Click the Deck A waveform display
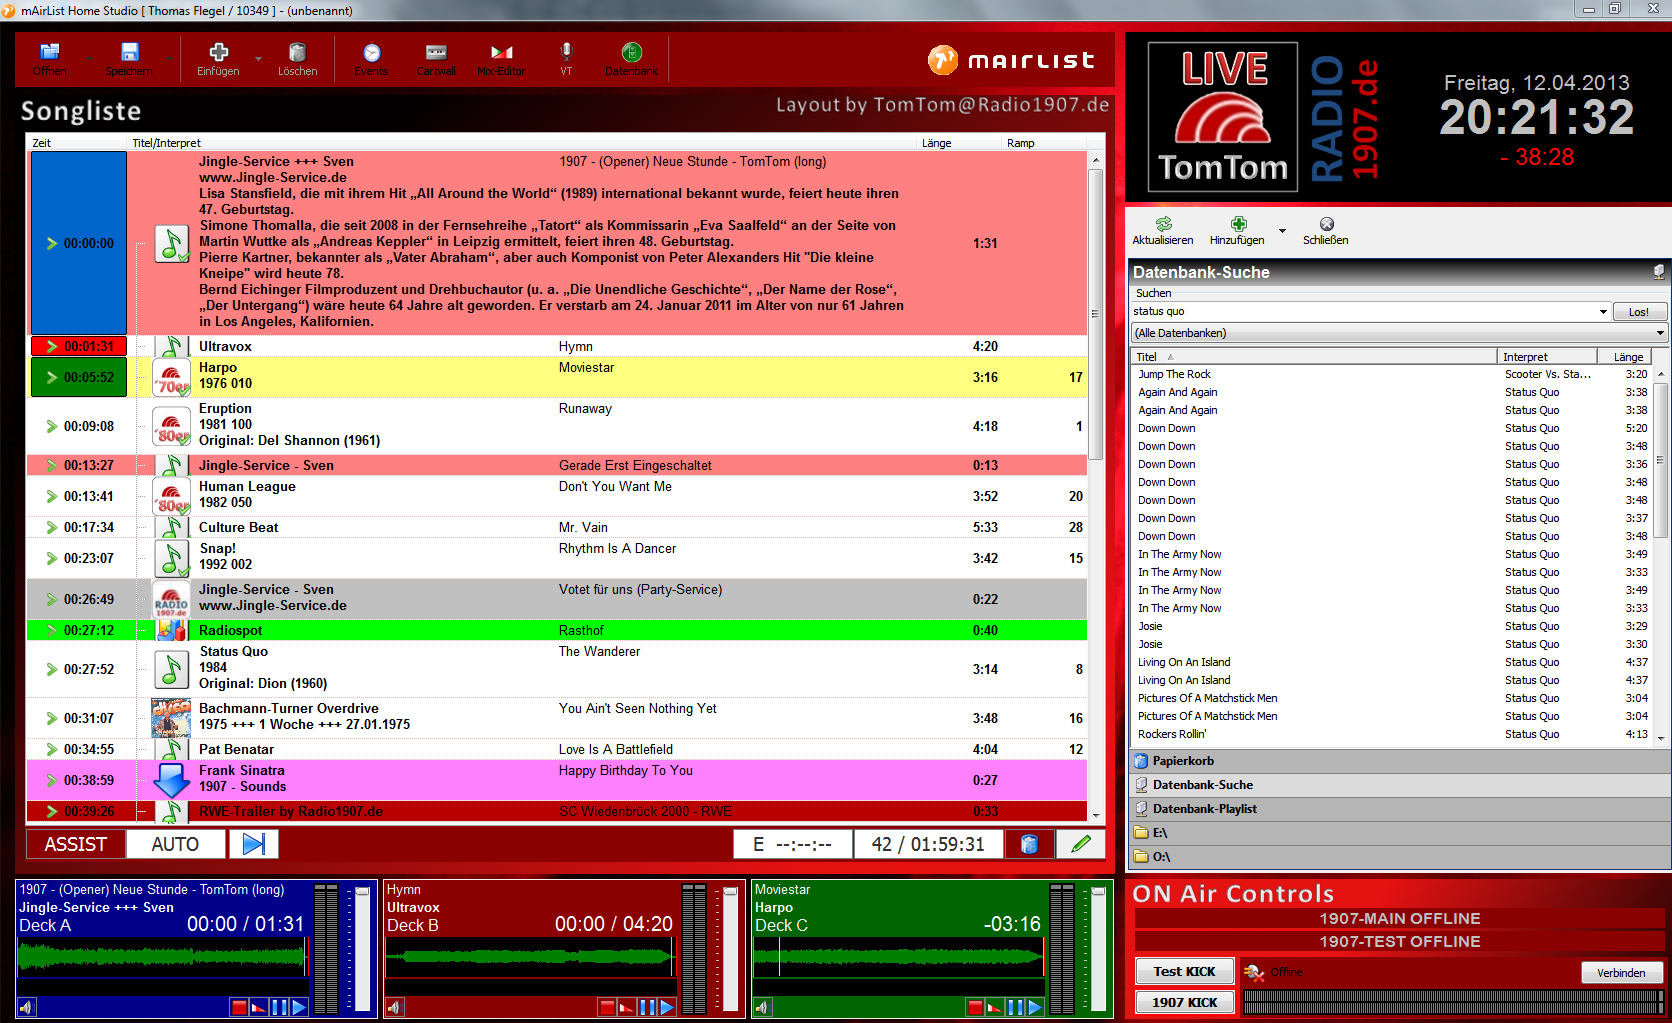This screenshot has height=1023, width=1672. (162, 958)
